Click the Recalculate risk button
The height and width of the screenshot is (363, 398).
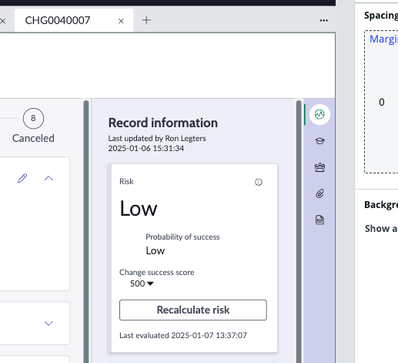point(193,310)
